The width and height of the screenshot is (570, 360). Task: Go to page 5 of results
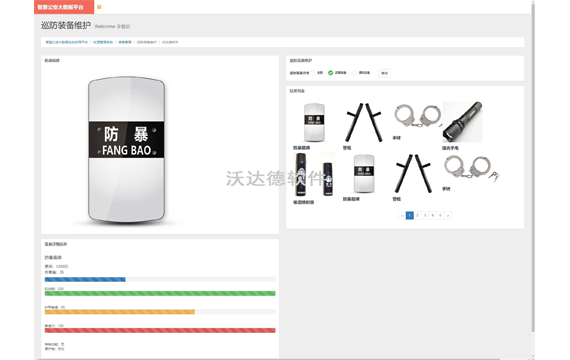coord(440,215)
